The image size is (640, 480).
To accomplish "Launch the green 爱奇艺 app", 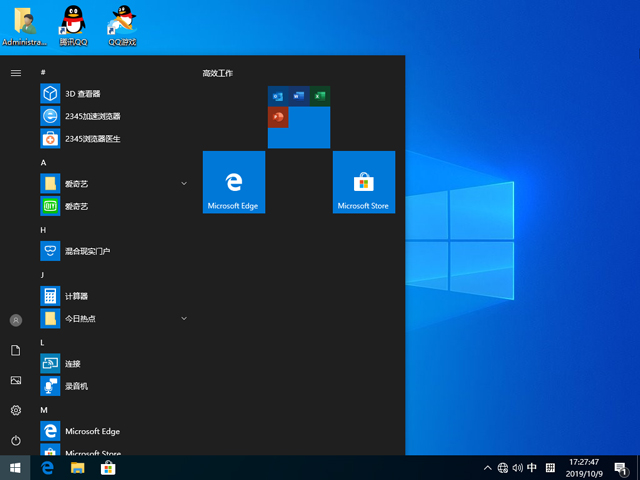I will coord(114,206).
